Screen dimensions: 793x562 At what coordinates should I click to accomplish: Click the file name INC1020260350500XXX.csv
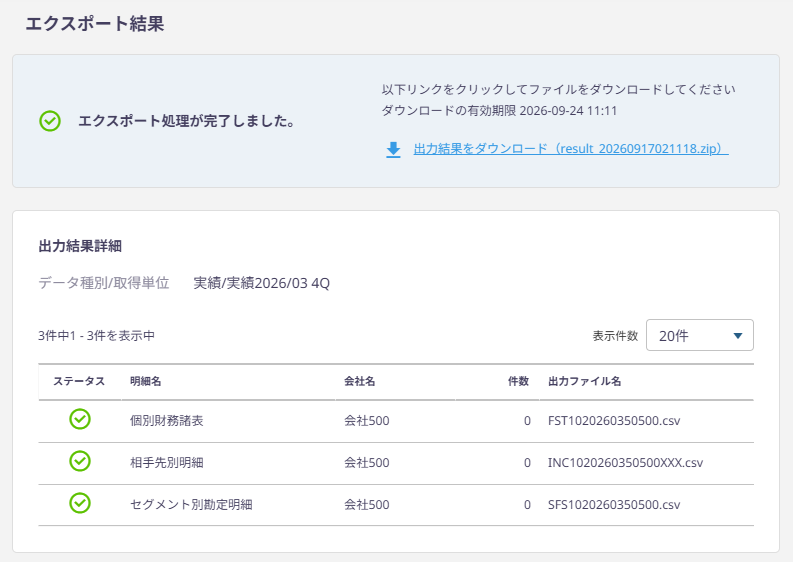tap(626, 463)
